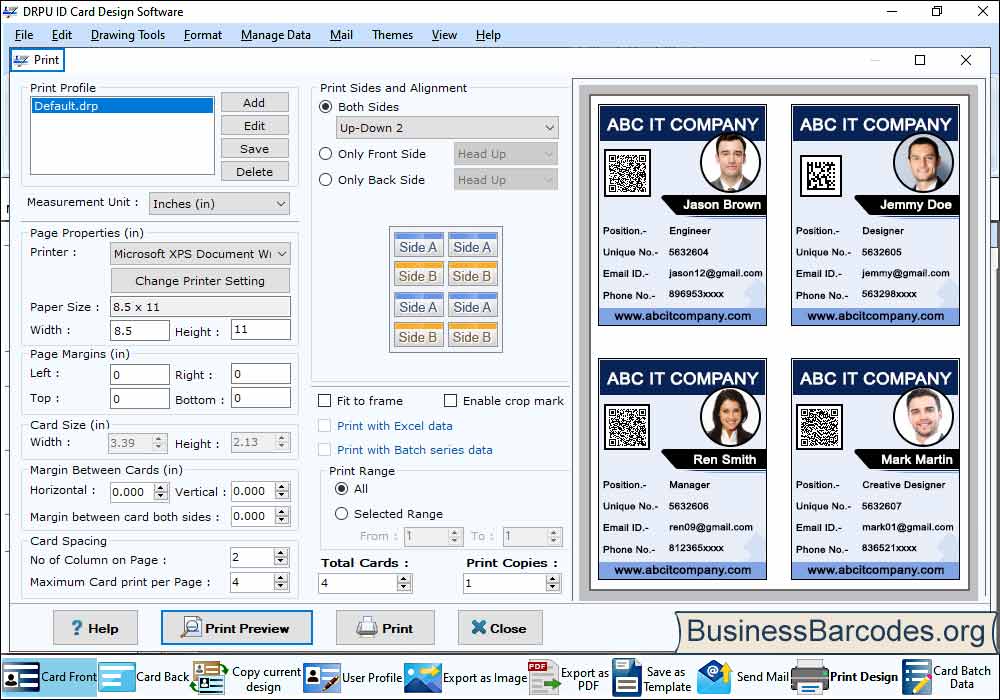Click the Help question mark icon
Screen dimensions: 1000x700
(x=77, y=628)
